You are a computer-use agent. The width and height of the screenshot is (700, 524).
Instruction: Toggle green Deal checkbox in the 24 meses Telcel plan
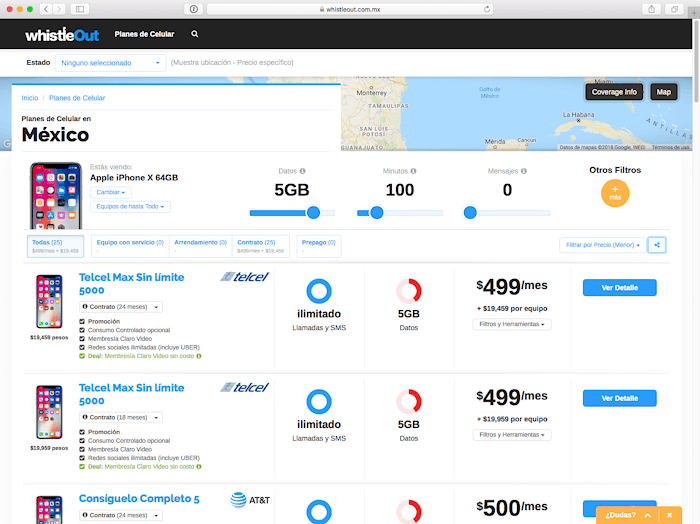82,356
